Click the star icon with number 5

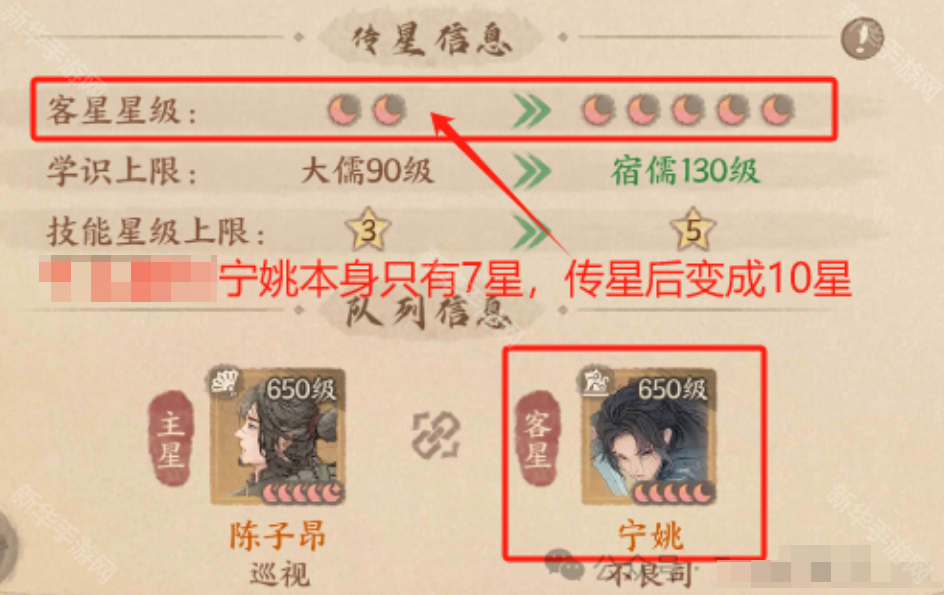pyautogui.click(x=693, y=229)
